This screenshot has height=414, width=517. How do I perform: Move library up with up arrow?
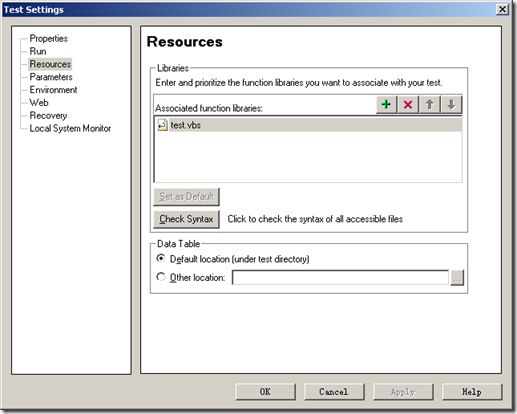(430, 105)
